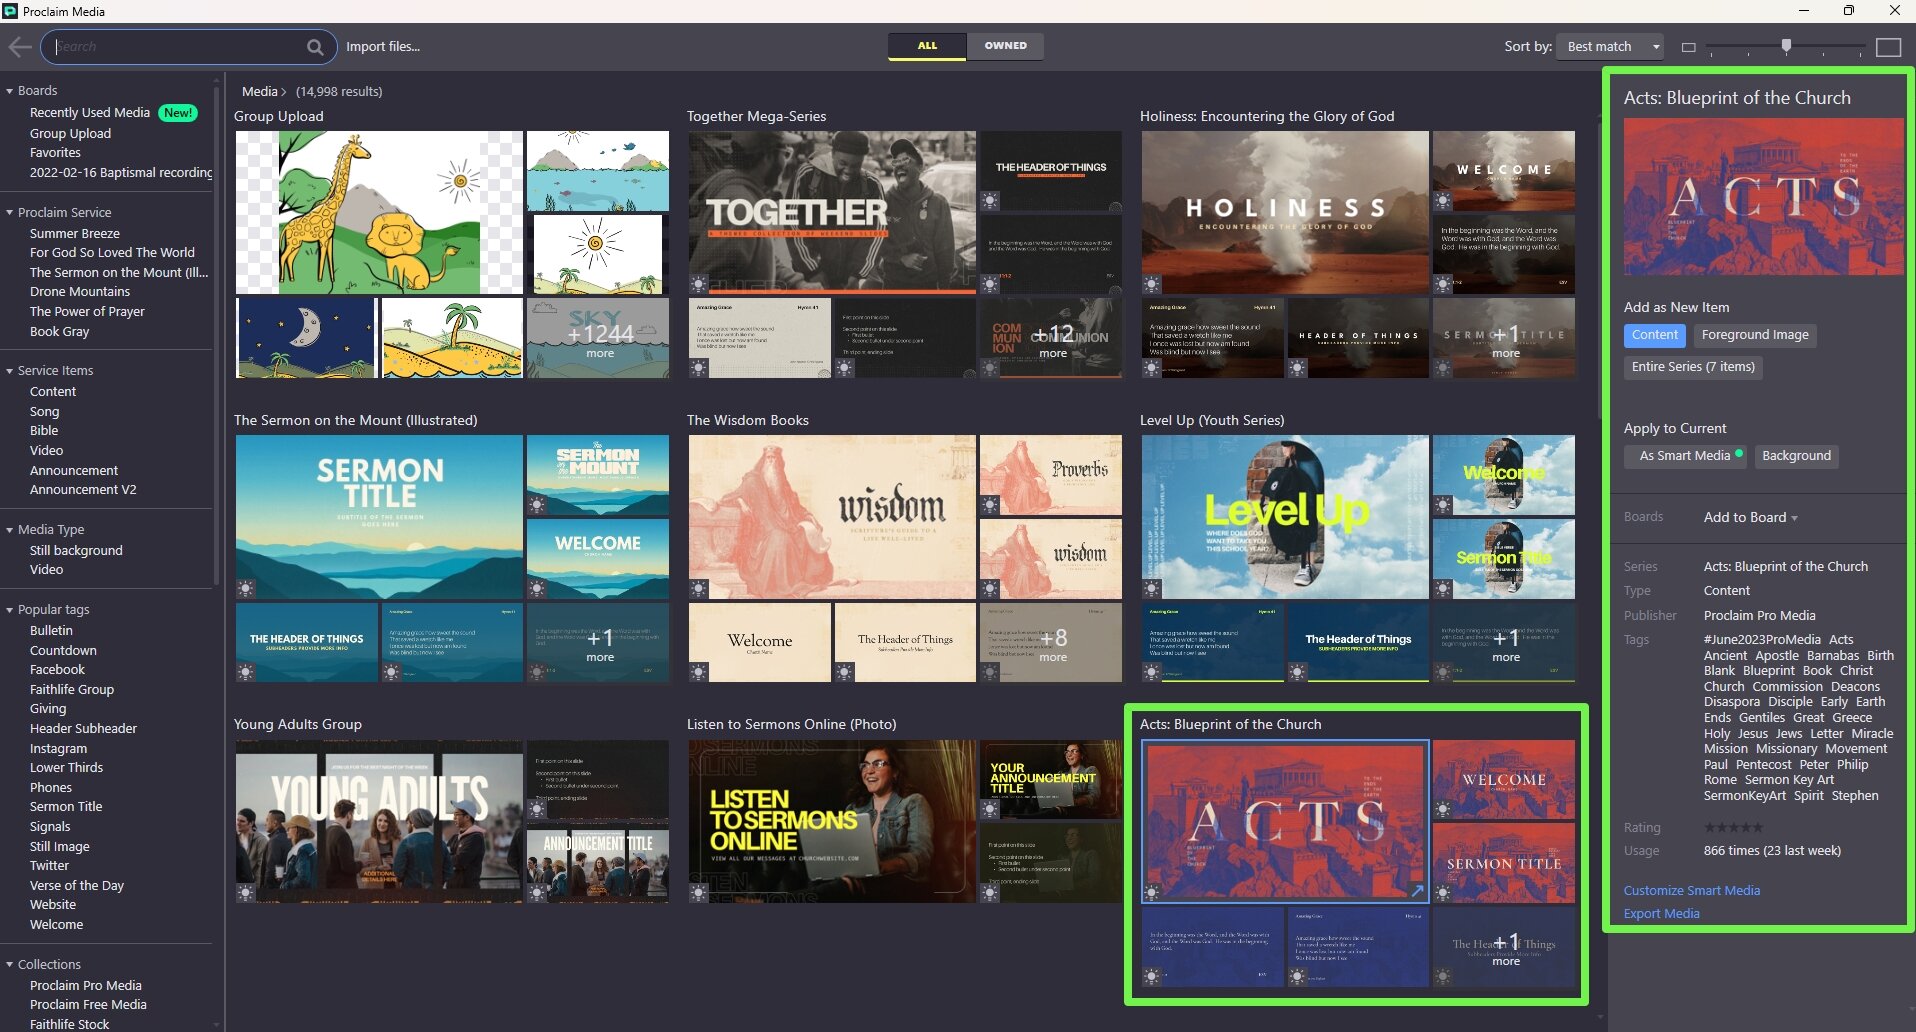The height and width of the screenshot is (1032, 1916).
Task: Click the Entire Series (7 items) button
Action: tap(1692, 367)
